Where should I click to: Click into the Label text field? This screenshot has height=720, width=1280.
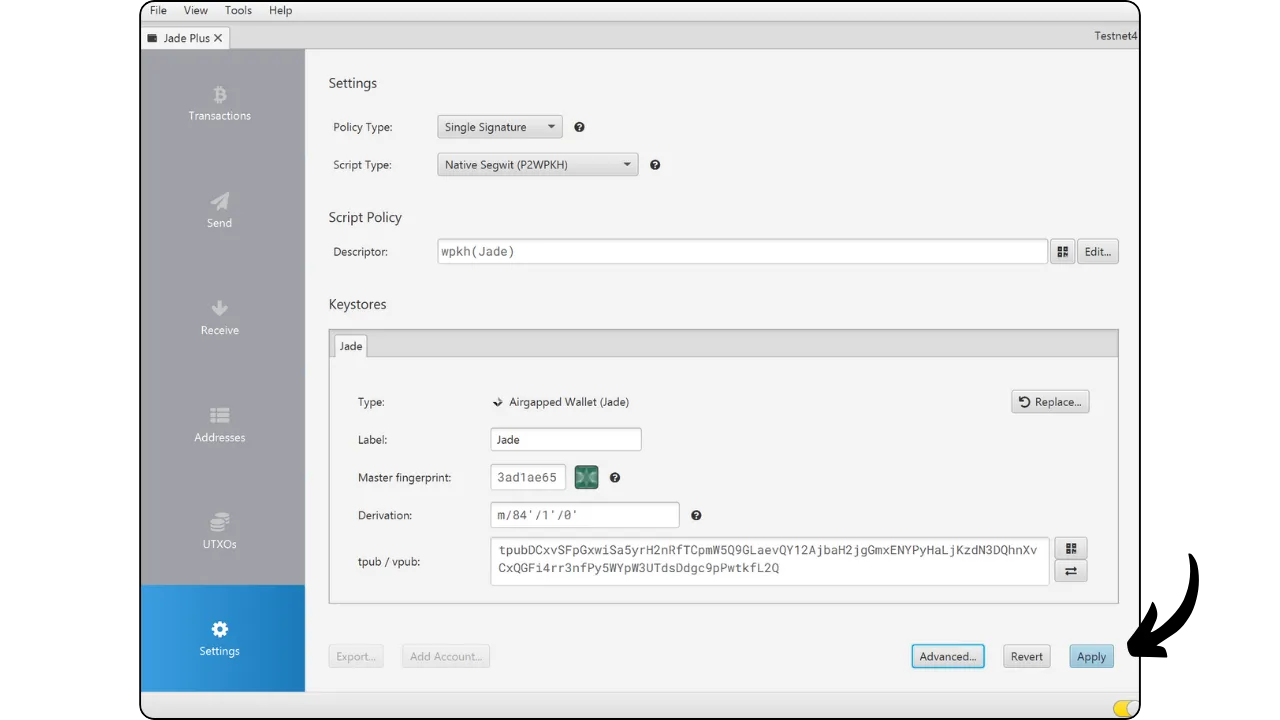tap(565, 440)
